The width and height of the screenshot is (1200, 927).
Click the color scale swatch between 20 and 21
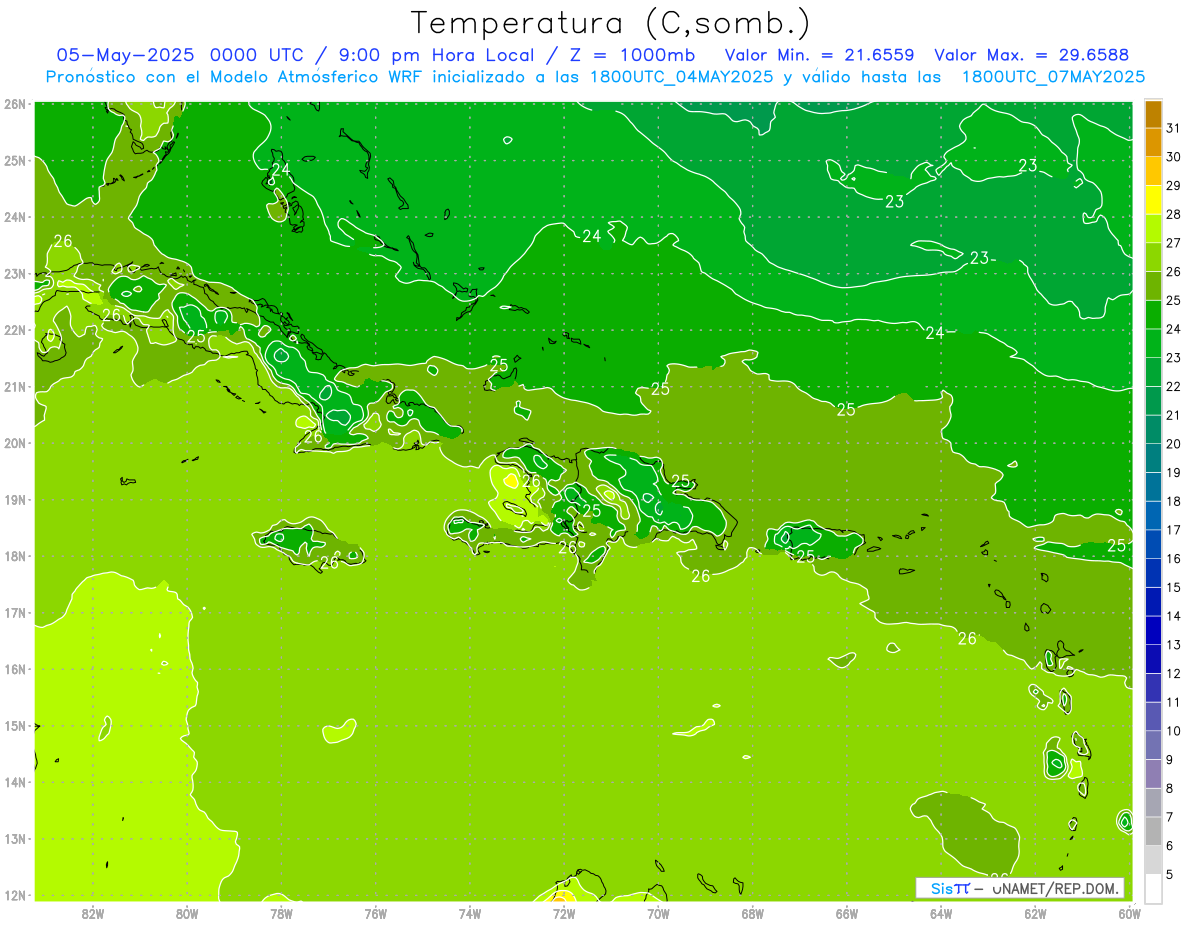tap(1153, 430)
